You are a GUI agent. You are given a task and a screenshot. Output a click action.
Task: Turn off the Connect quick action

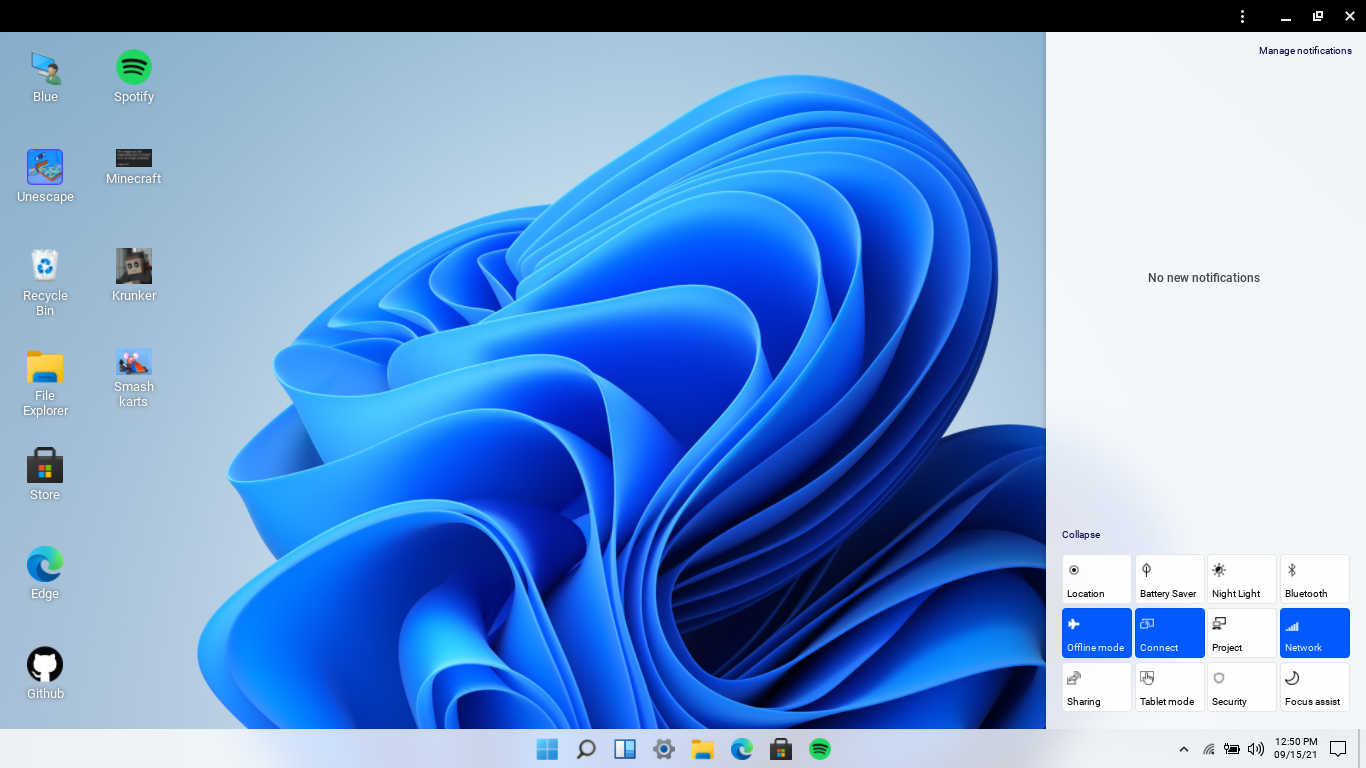click(1170, 633)
